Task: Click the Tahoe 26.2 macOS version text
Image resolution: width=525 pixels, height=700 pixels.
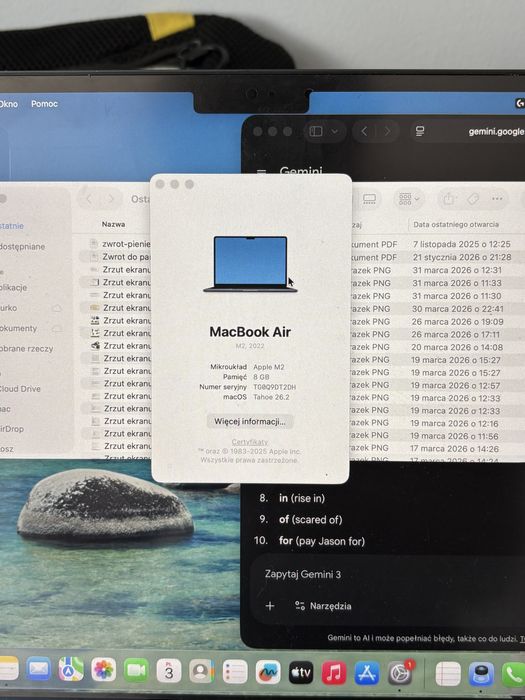Action: (x=271, y=397)
